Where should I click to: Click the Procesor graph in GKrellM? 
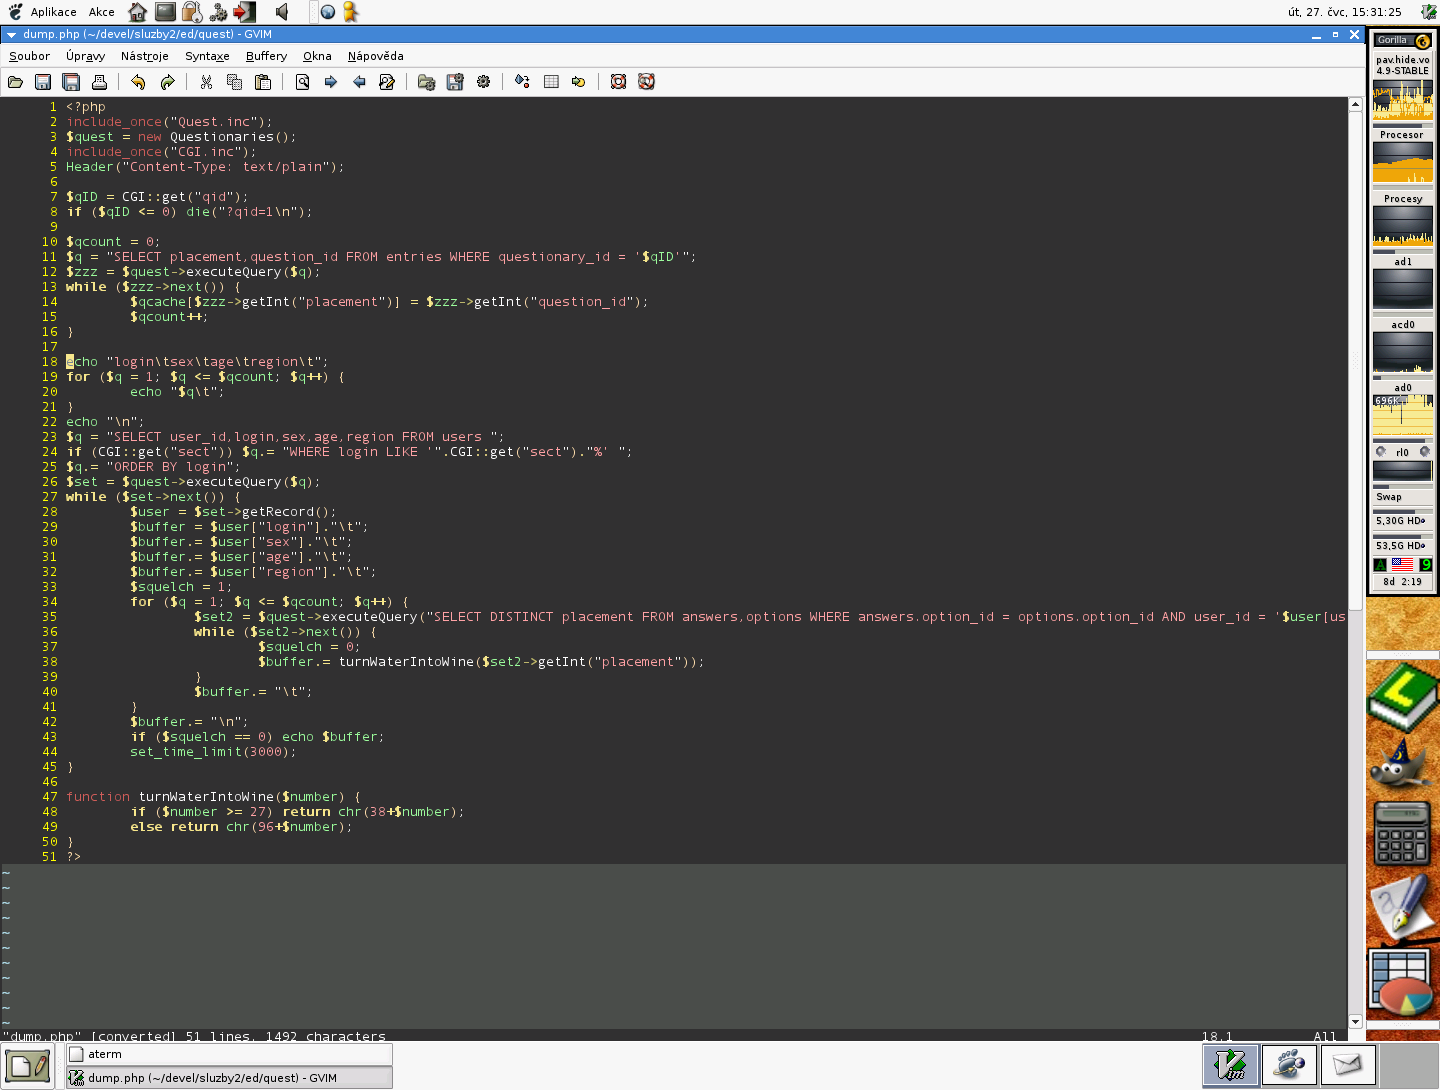pyautogui.click(x=1402, y=160)
